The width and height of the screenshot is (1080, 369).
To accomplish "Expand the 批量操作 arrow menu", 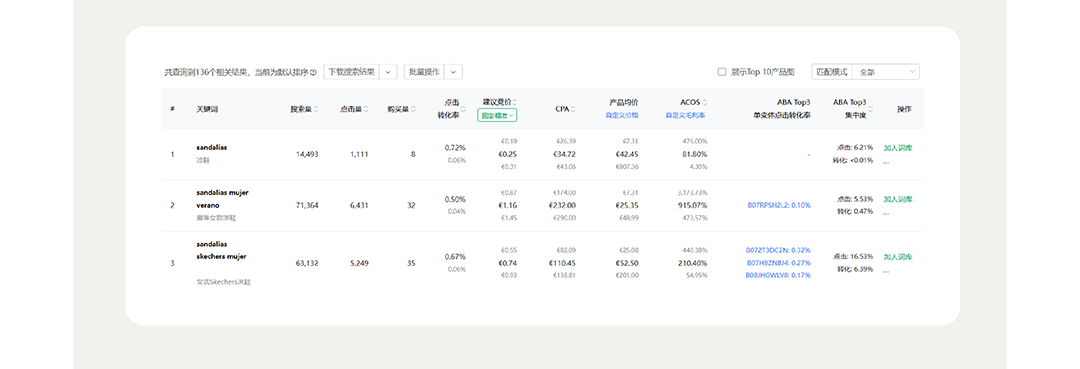I will pos(453,72).
